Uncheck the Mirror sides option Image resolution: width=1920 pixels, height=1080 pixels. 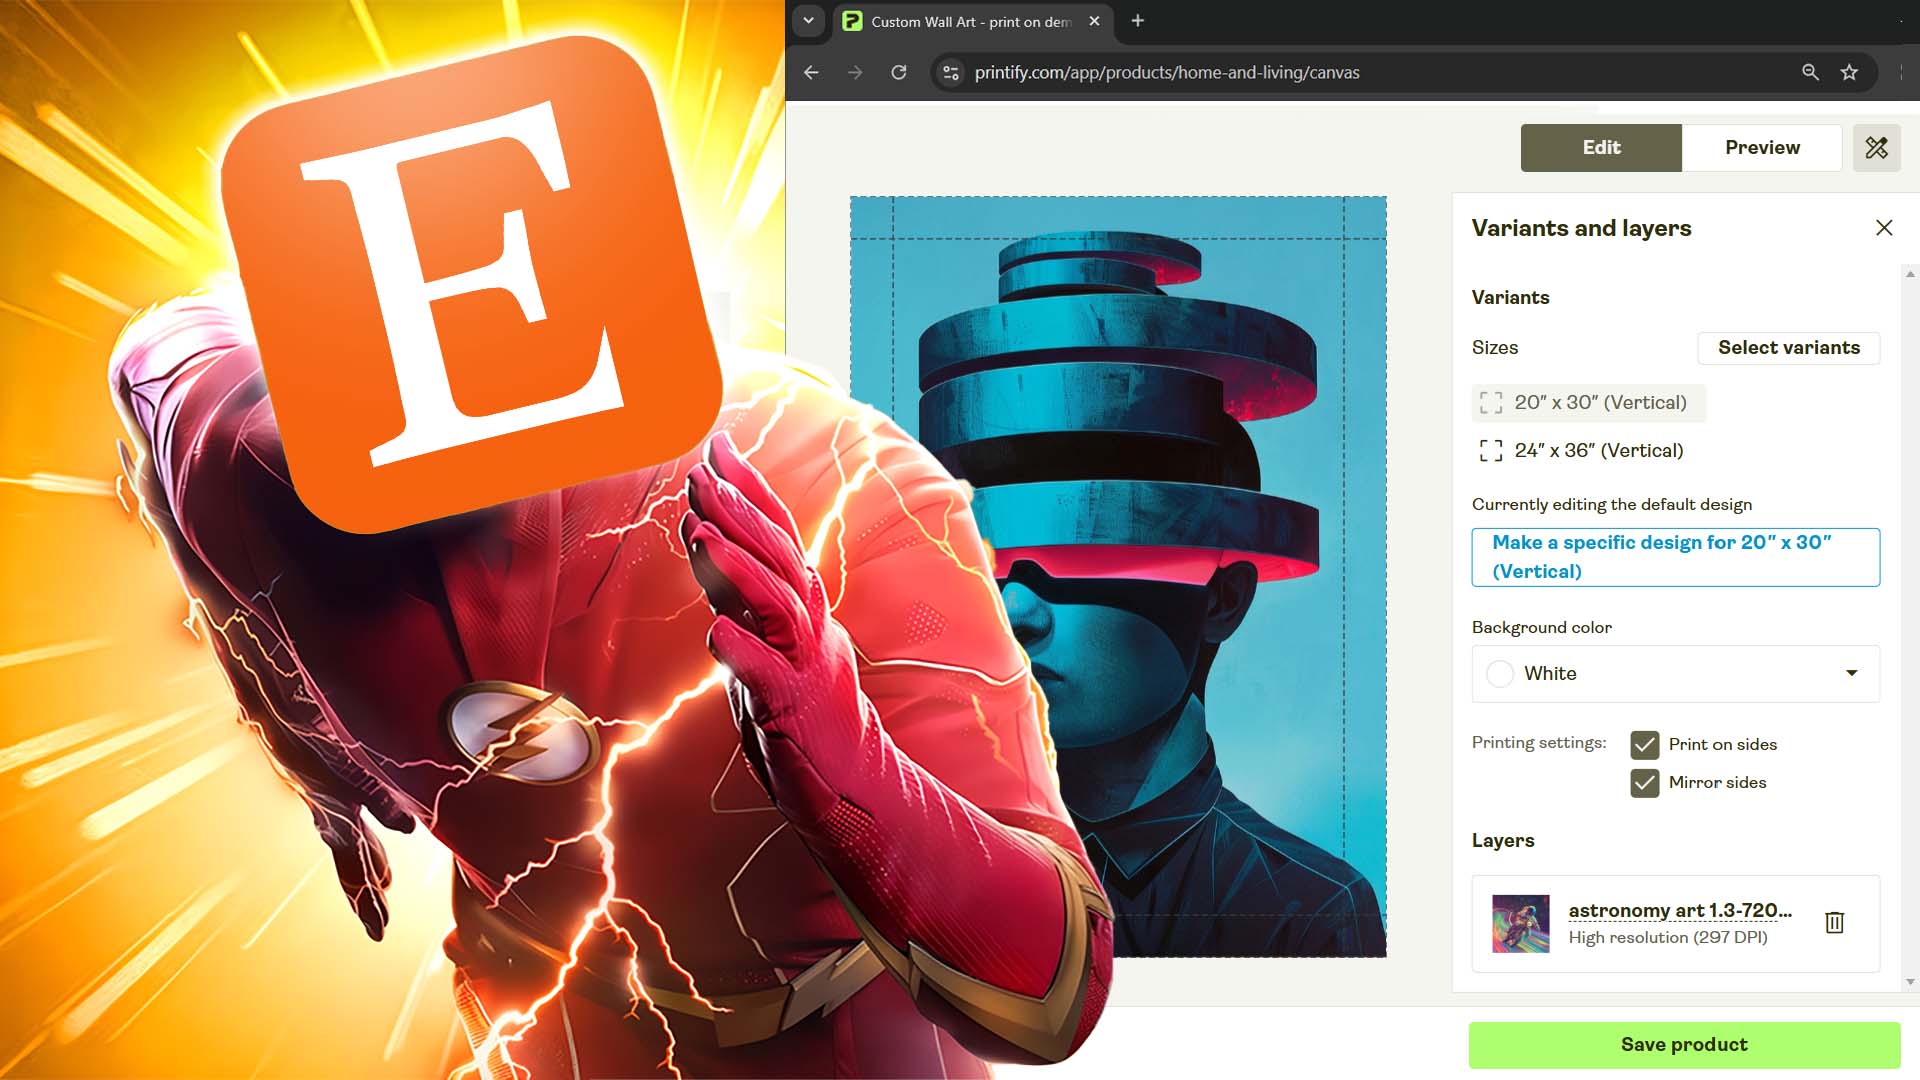pyautogui.click(x=1644, y=783)
